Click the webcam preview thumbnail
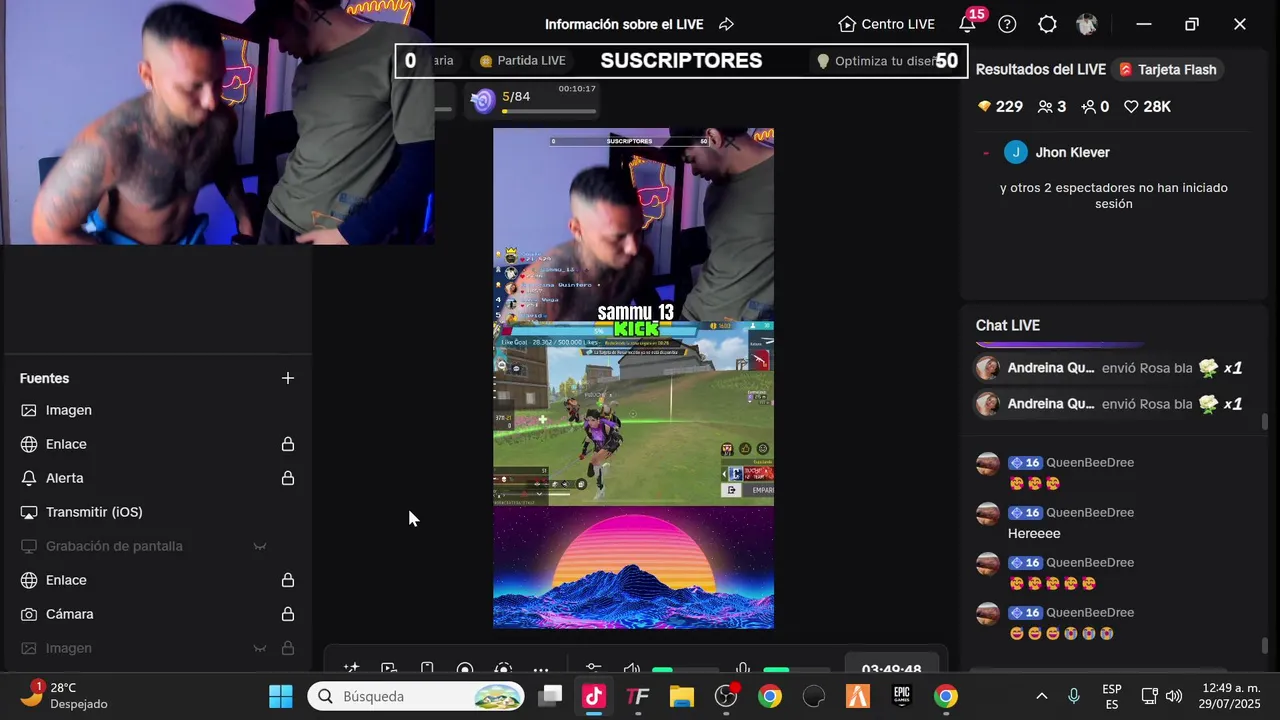 [217, 122]
